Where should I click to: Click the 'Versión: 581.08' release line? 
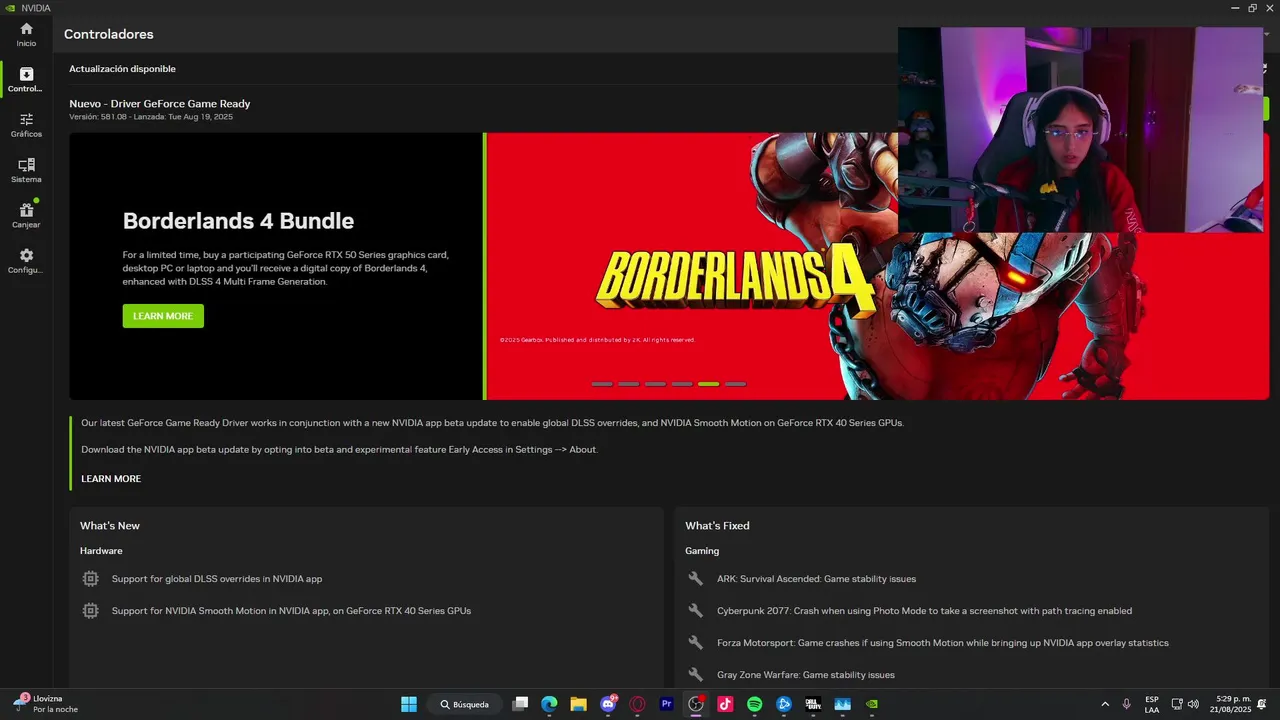151,117
